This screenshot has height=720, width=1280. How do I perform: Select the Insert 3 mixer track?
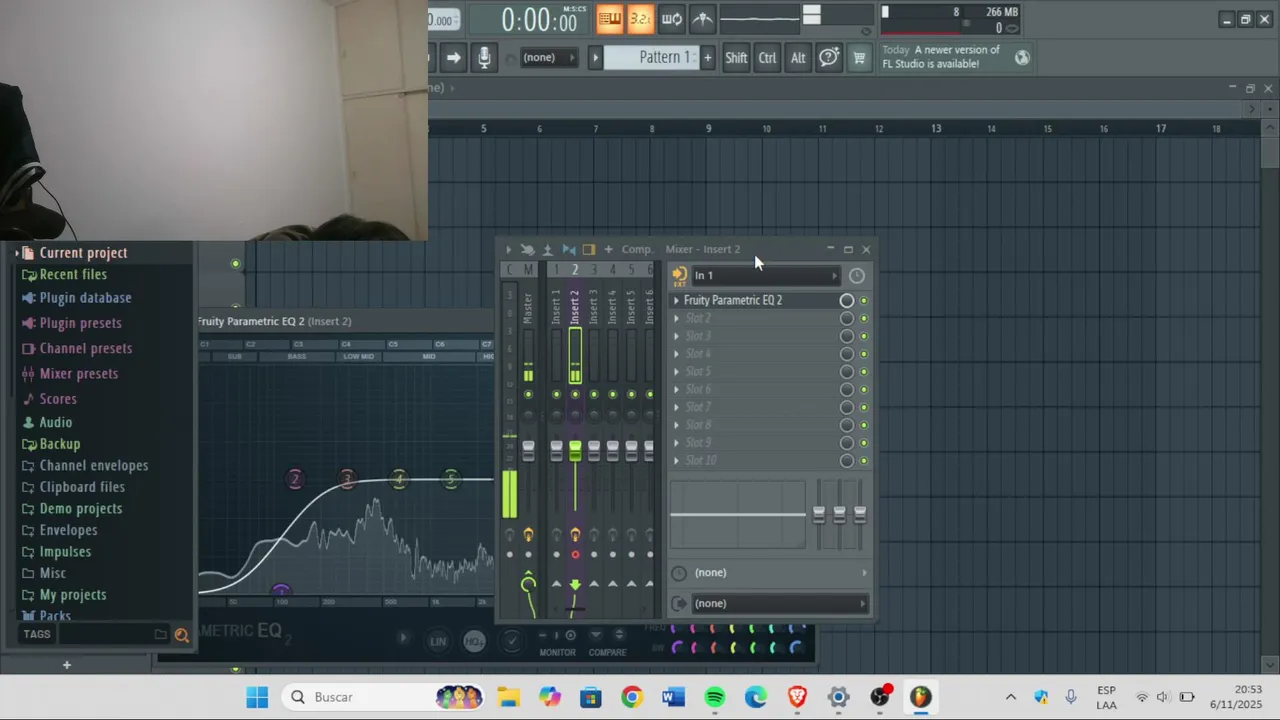click(594, 305)
